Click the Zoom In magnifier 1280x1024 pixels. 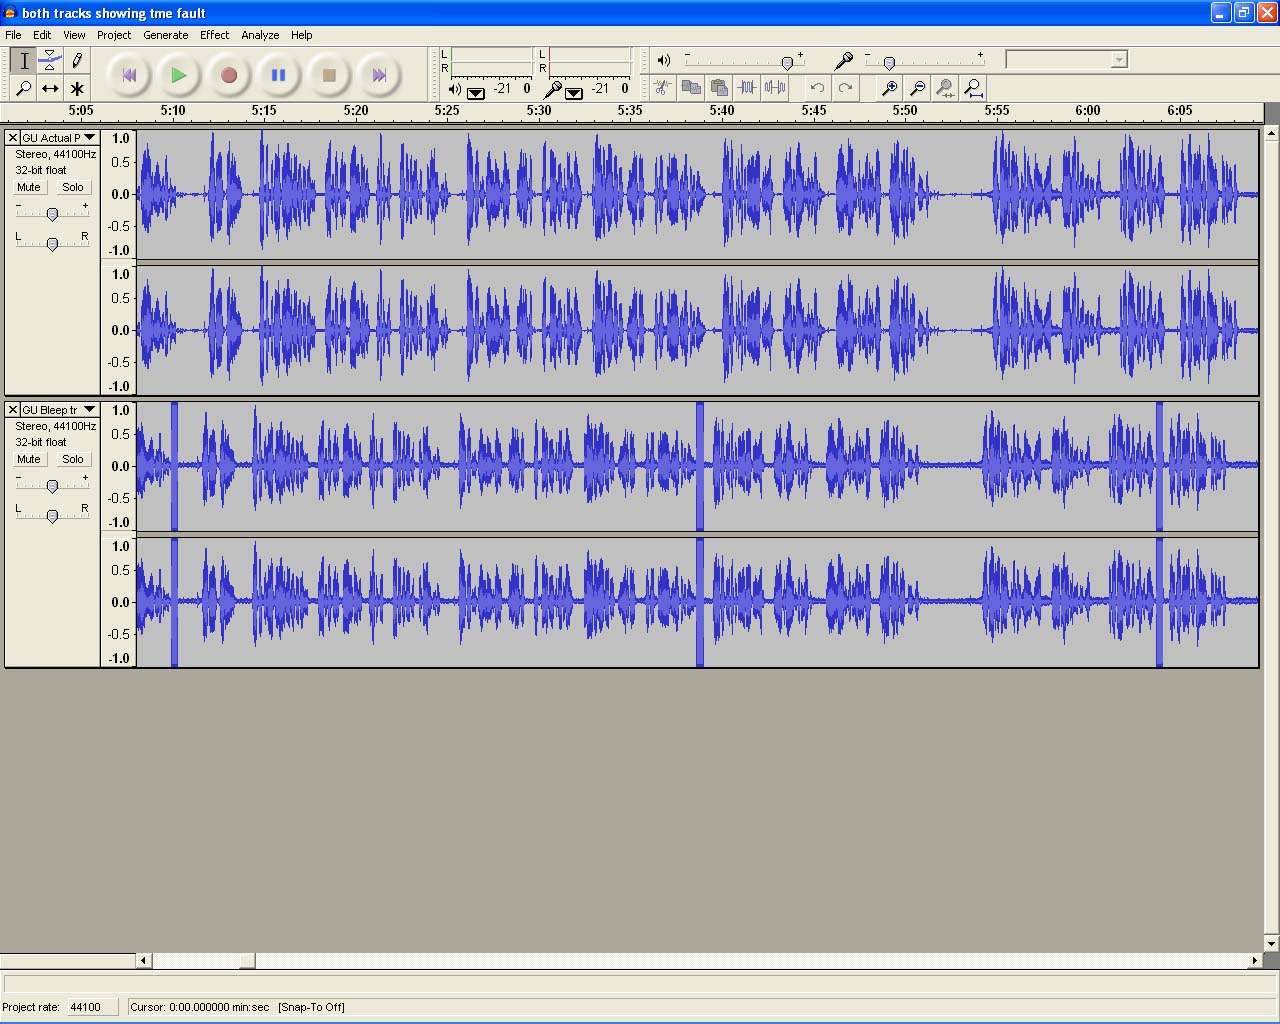tap(889, 88)
